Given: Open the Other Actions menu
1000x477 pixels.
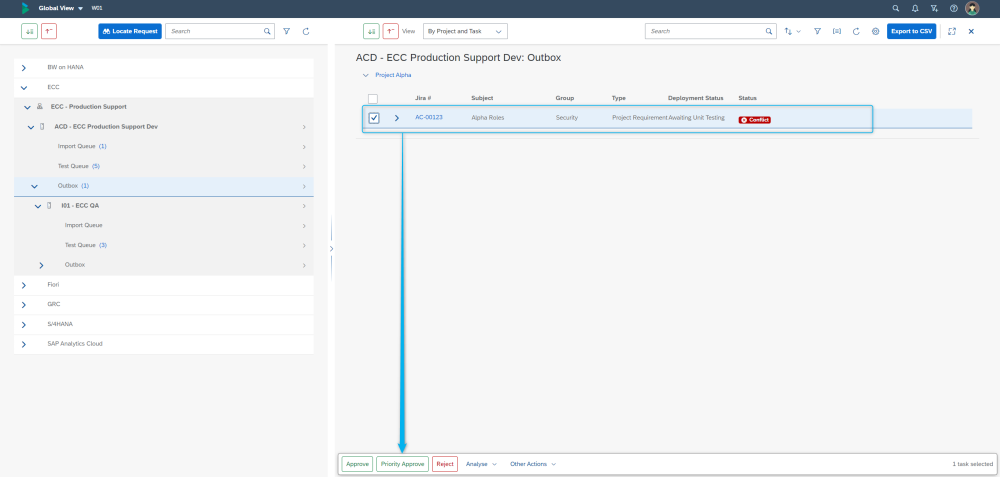Looking at the screenshot, I should pyautogui.click(x=533, y=464).
